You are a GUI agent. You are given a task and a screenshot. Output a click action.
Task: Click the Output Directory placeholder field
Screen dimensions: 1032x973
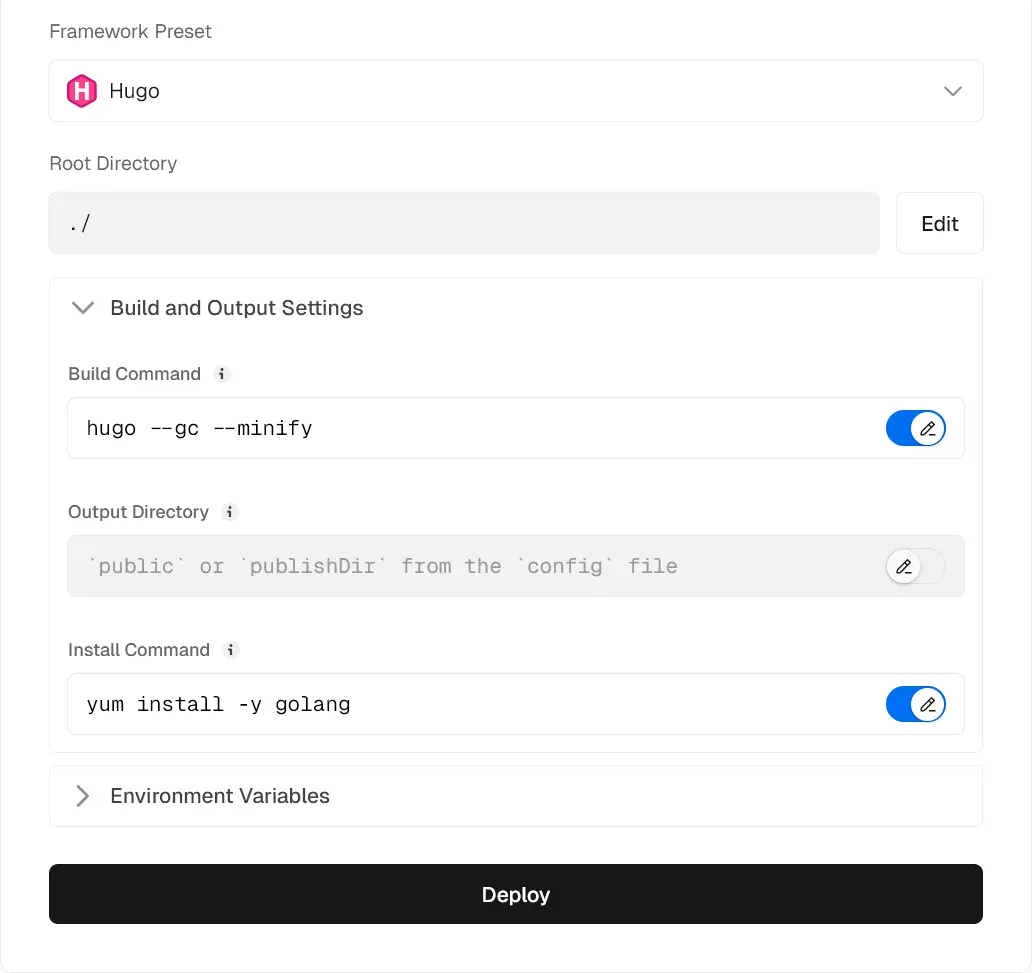point(470,567)
